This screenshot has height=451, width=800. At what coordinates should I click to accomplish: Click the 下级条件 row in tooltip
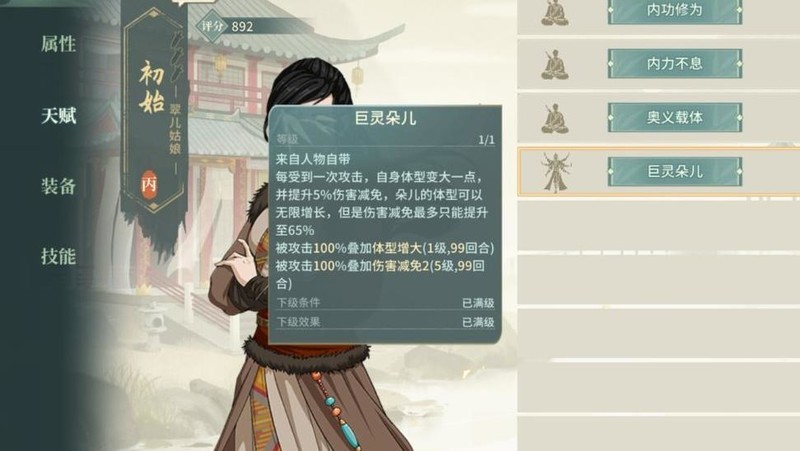pos(385,303)
